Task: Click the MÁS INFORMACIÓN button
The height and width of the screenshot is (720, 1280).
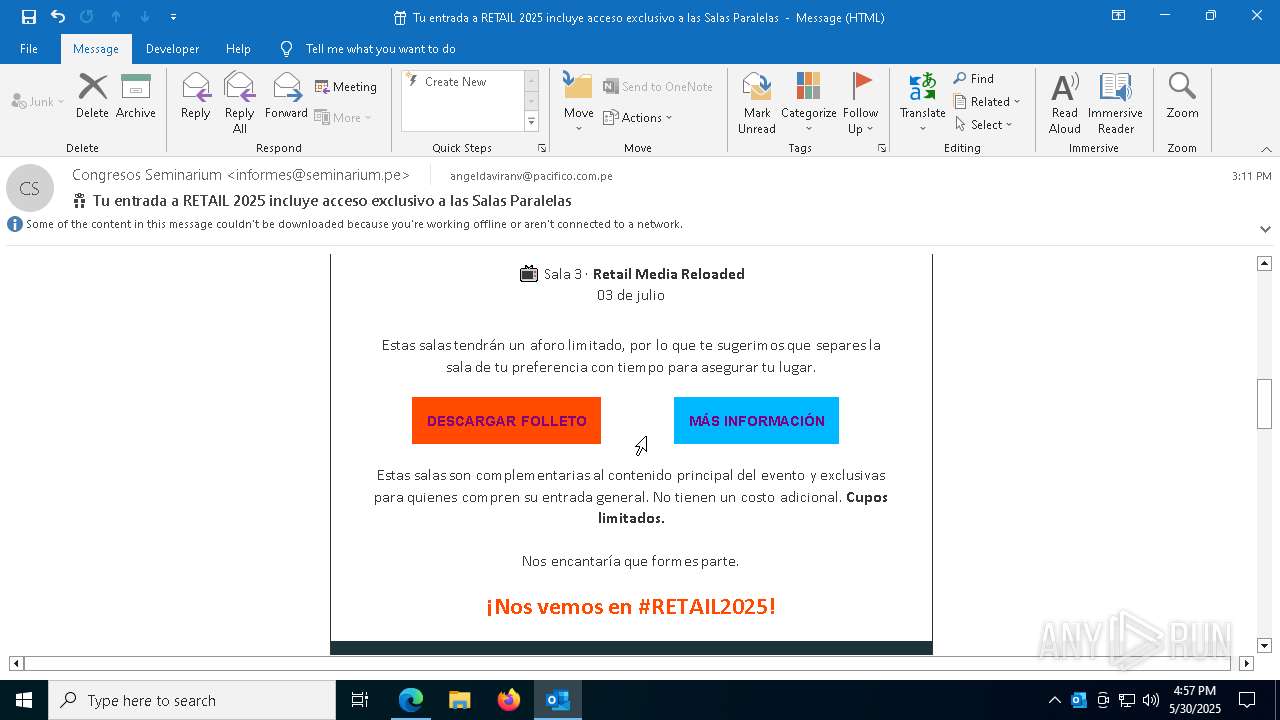Action: click(756, 421)
